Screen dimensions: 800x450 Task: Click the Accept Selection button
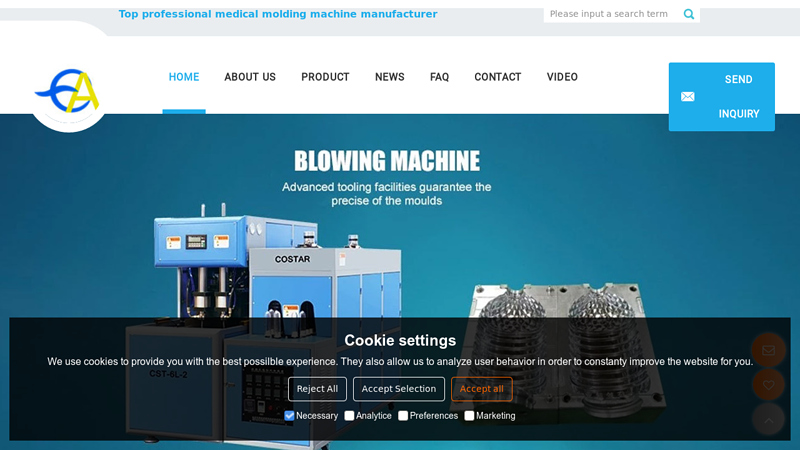[398, 389]
